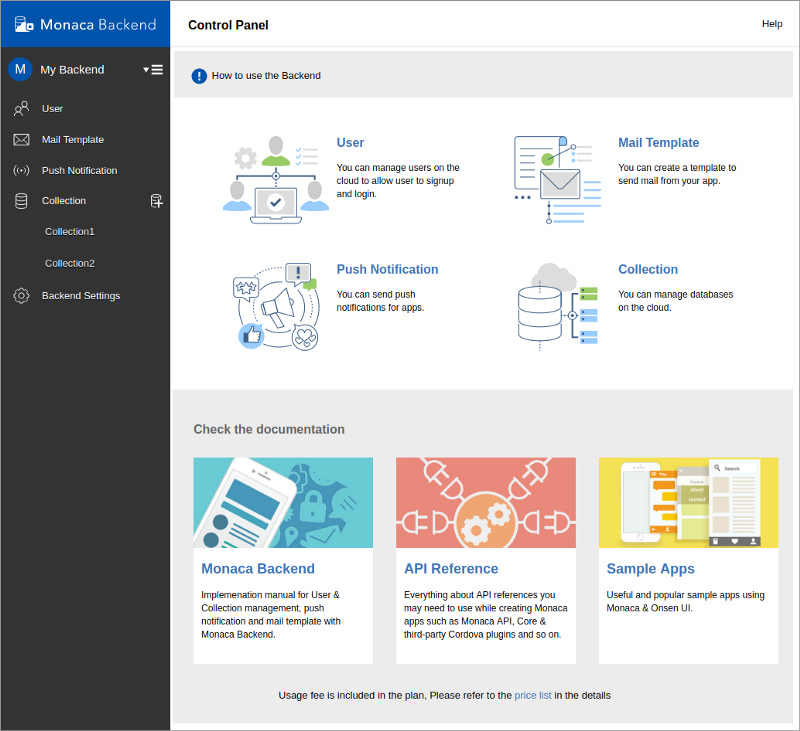Open the Mail Template heading link

pyautogui.click(x=658, y=143)
